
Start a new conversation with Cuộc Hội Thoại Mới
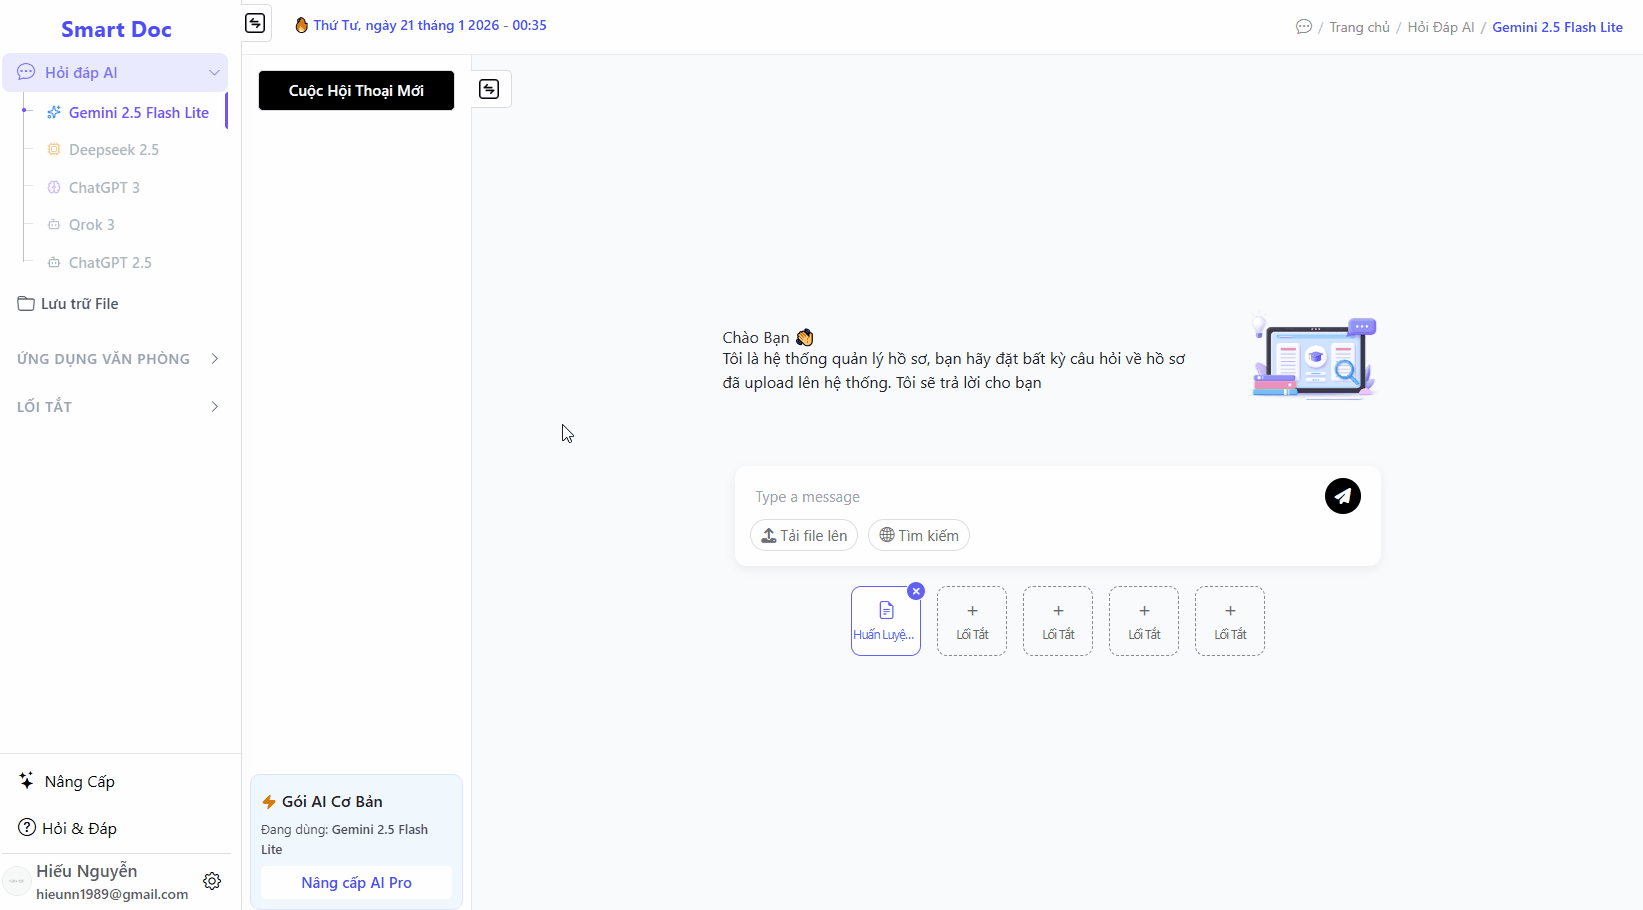[x=356, y=91]
